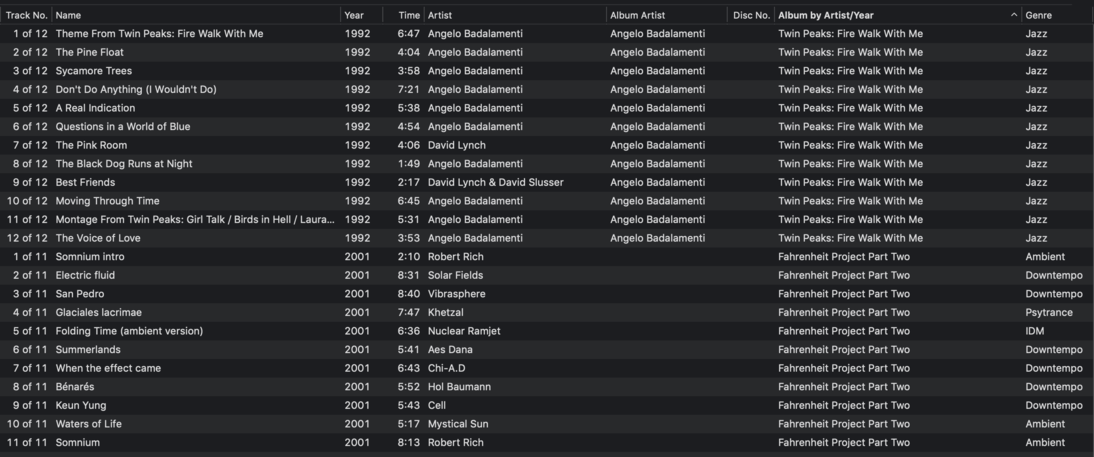The image size is (1094, 457).
Task: Select the track "The Pink Room"
Action: (91, 145)
